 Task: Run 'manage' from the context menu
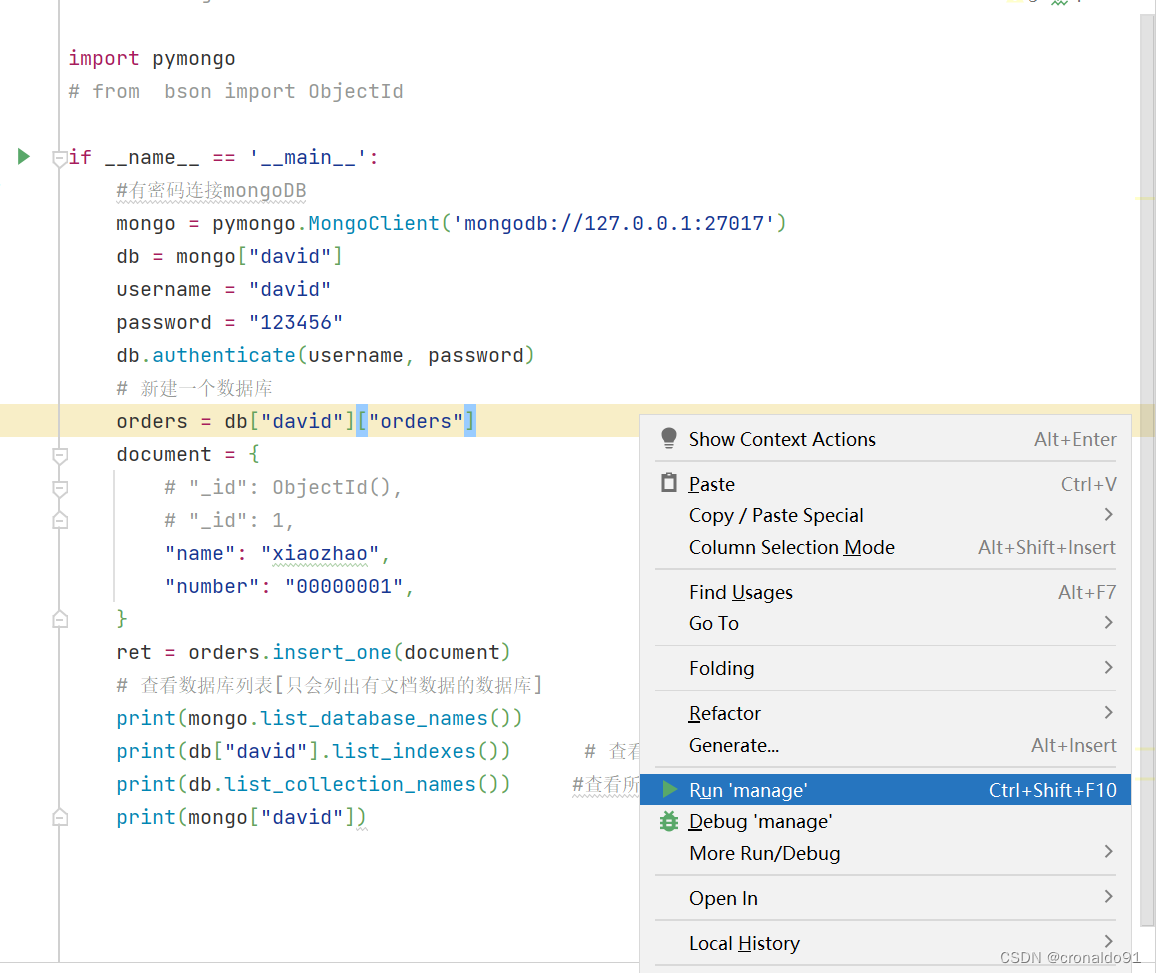(x=885, y=790)
